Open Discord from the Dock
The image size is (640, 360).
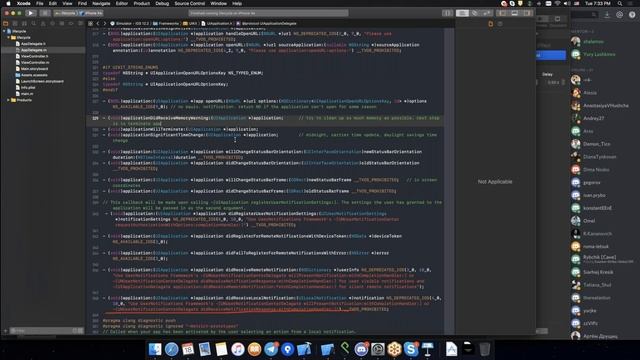(361, 349)
